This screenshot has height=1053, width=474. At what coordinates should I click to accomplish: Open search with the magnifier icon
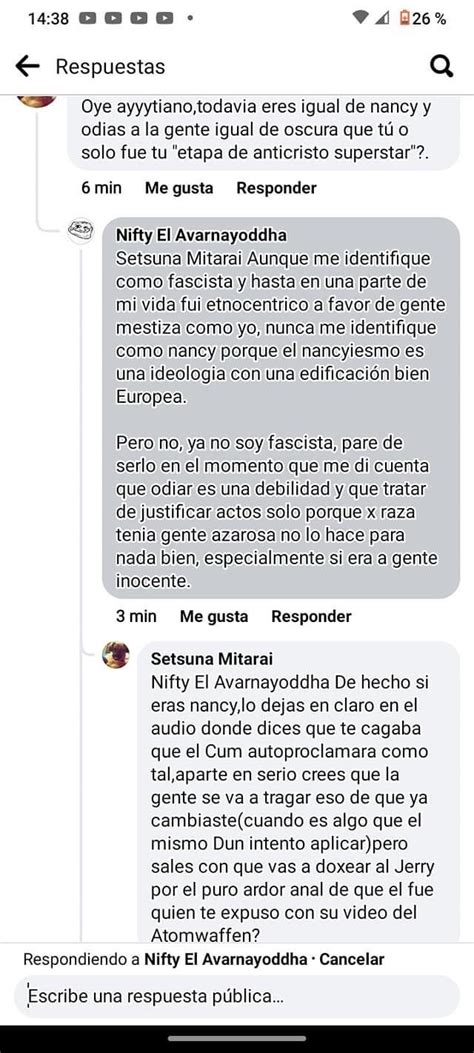point(441,66)
